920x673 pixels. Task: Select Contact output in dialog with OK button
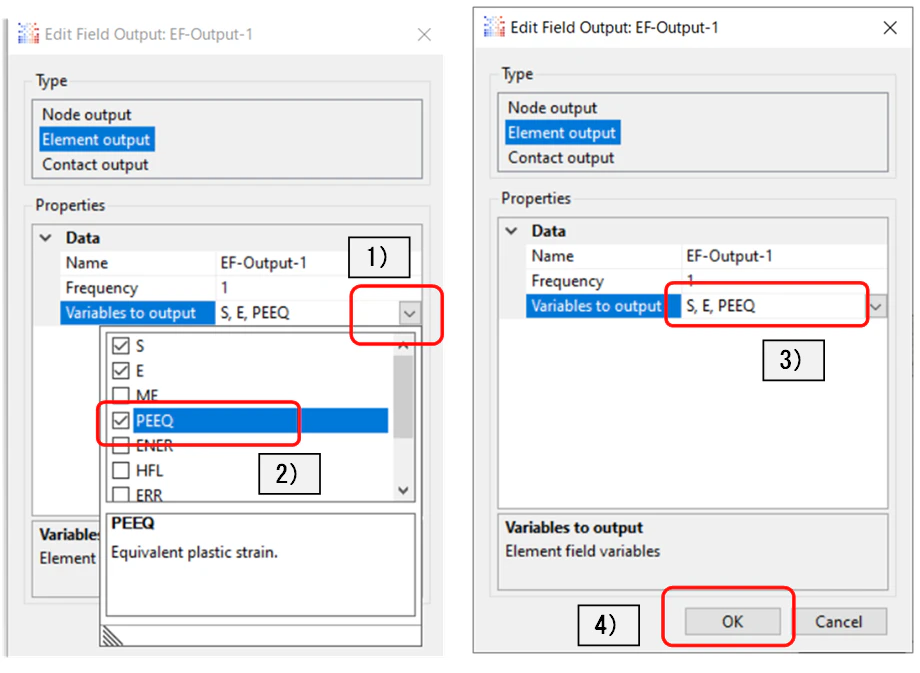point(561,158)
